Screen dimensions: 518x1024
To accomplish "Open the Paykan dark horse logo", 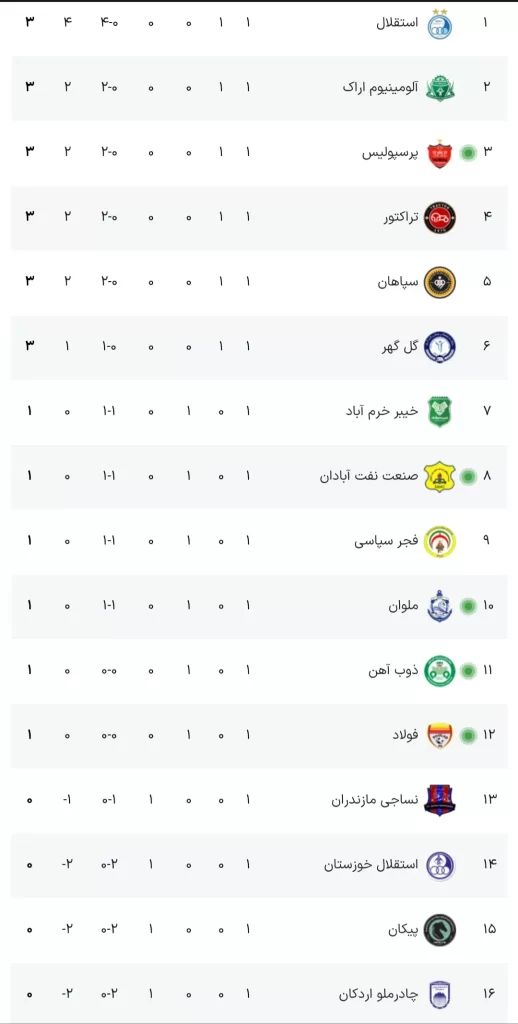I will click(x=440, y=930).
